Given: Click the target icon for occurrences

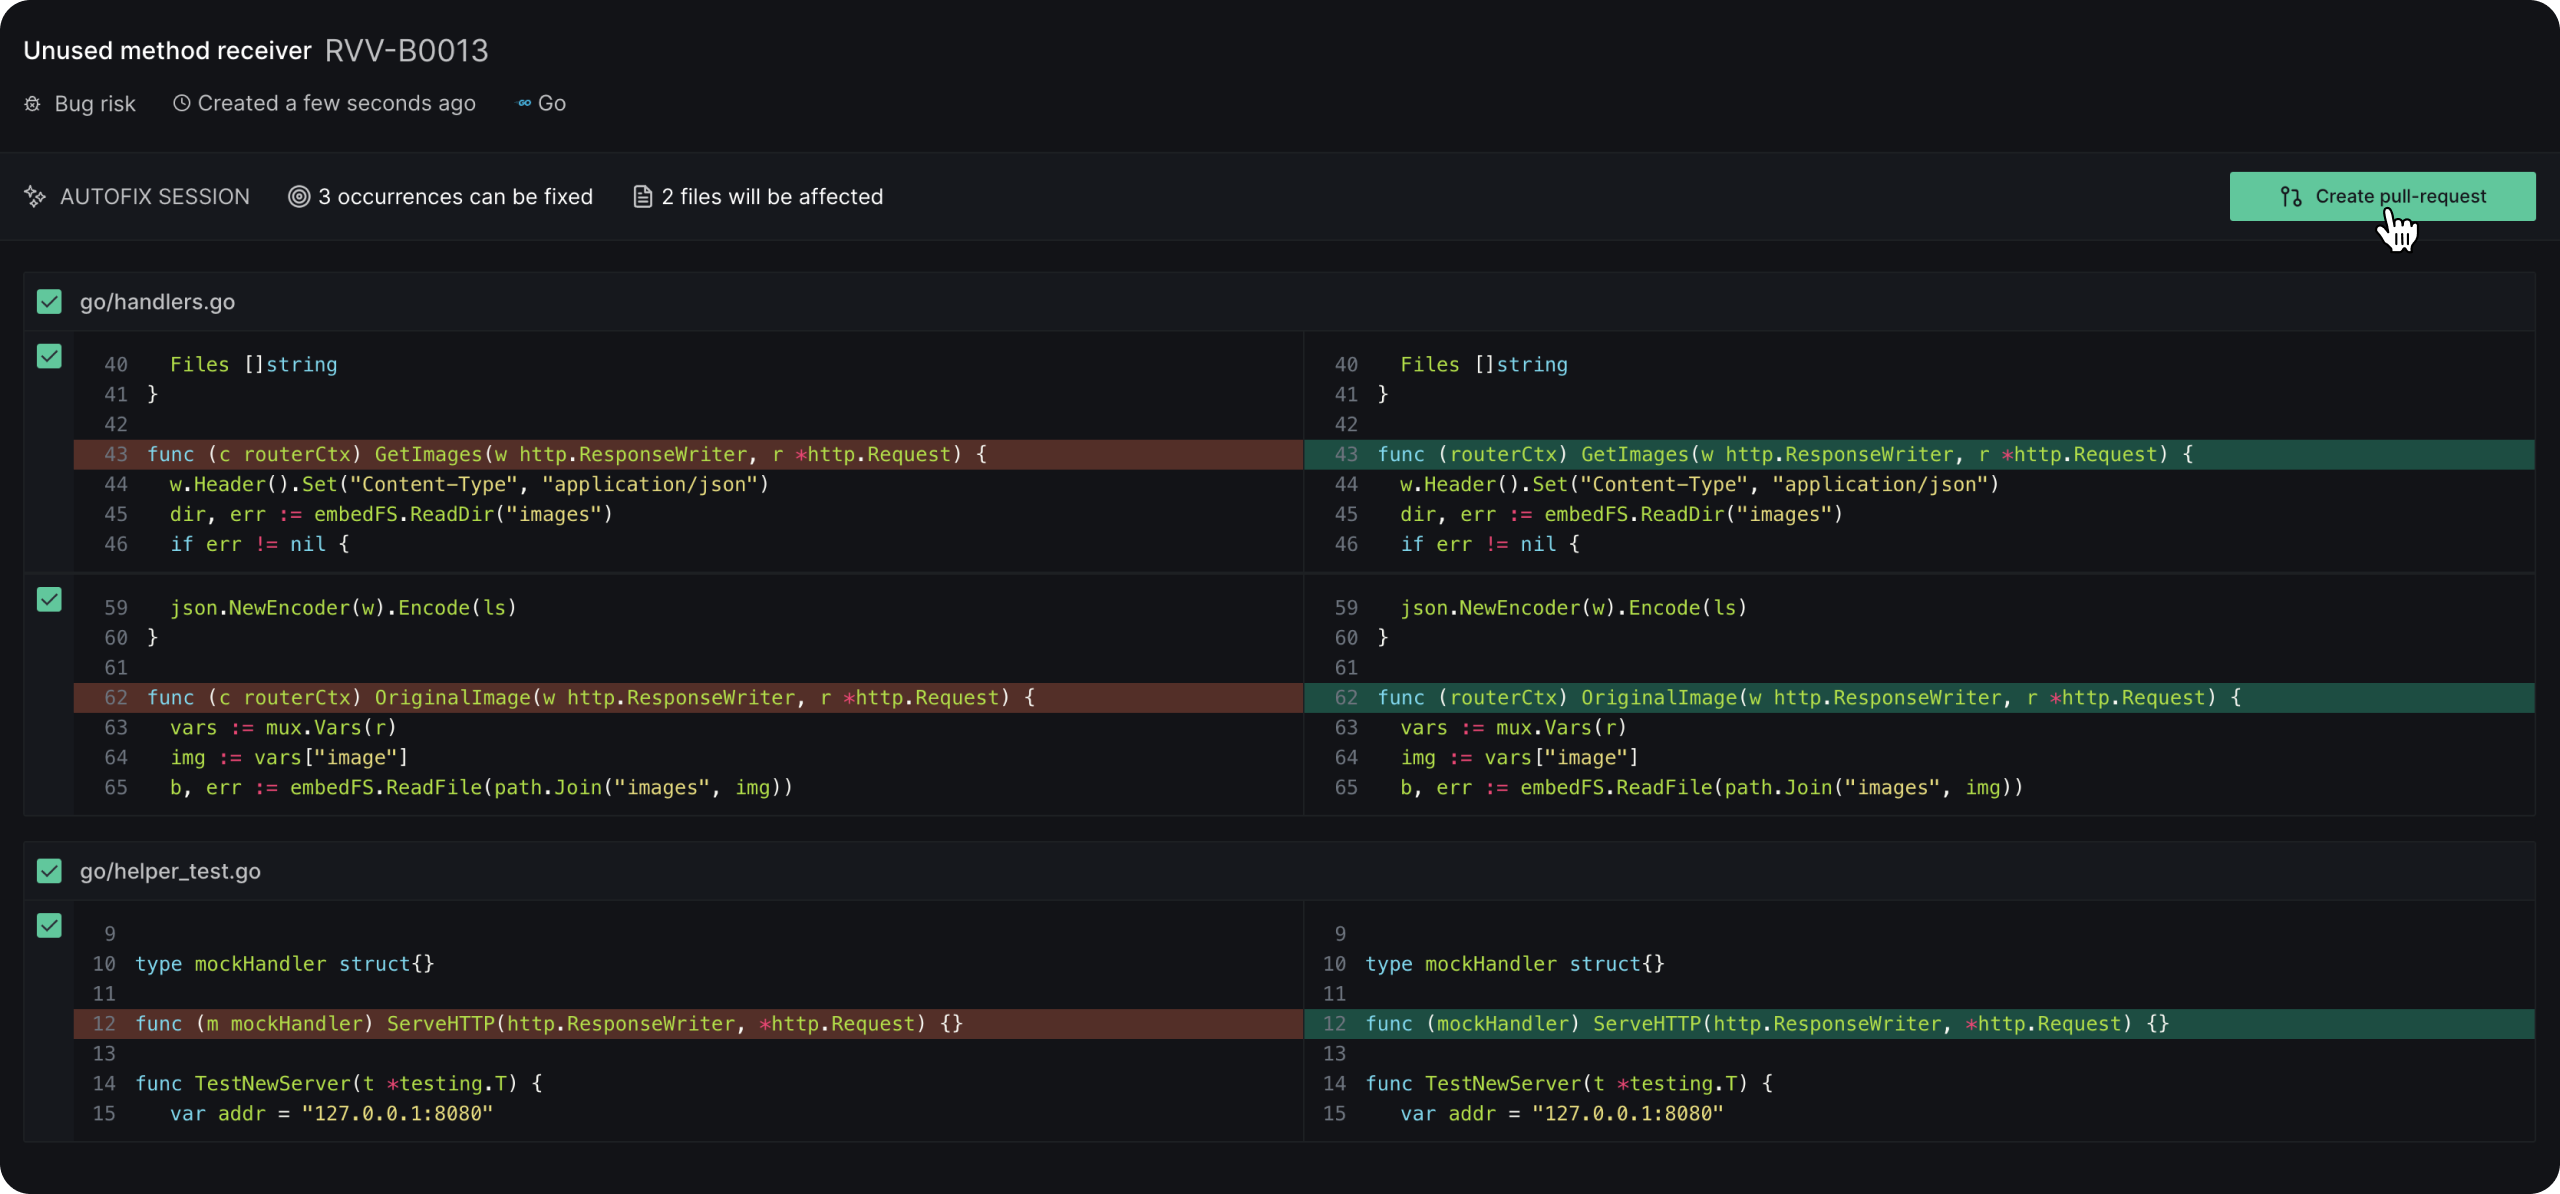Looking at the screenshot, I should point(298,197).
